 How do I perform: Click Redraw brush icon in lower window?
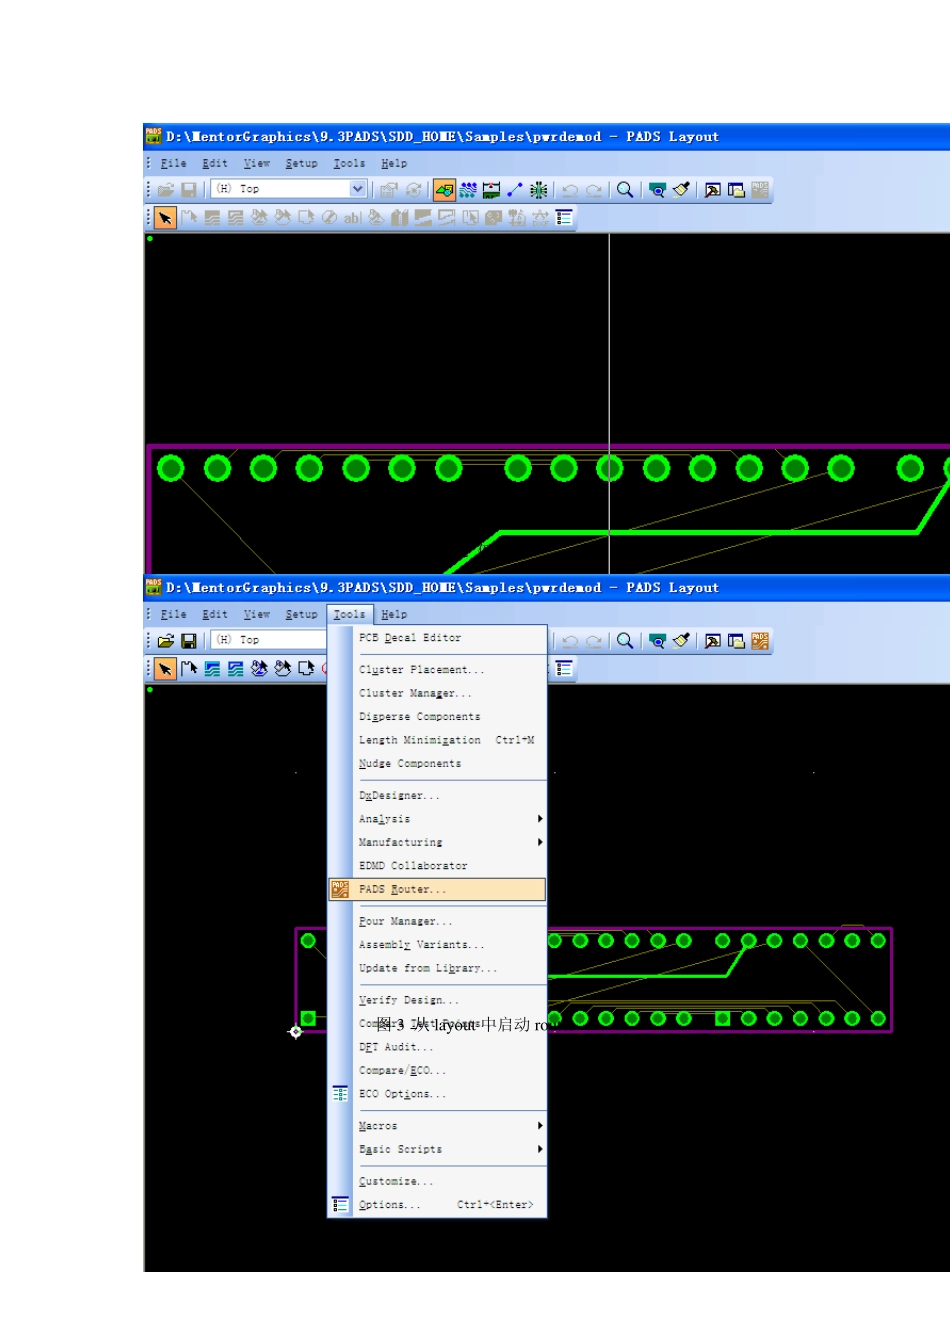click(x=681, y=641)
